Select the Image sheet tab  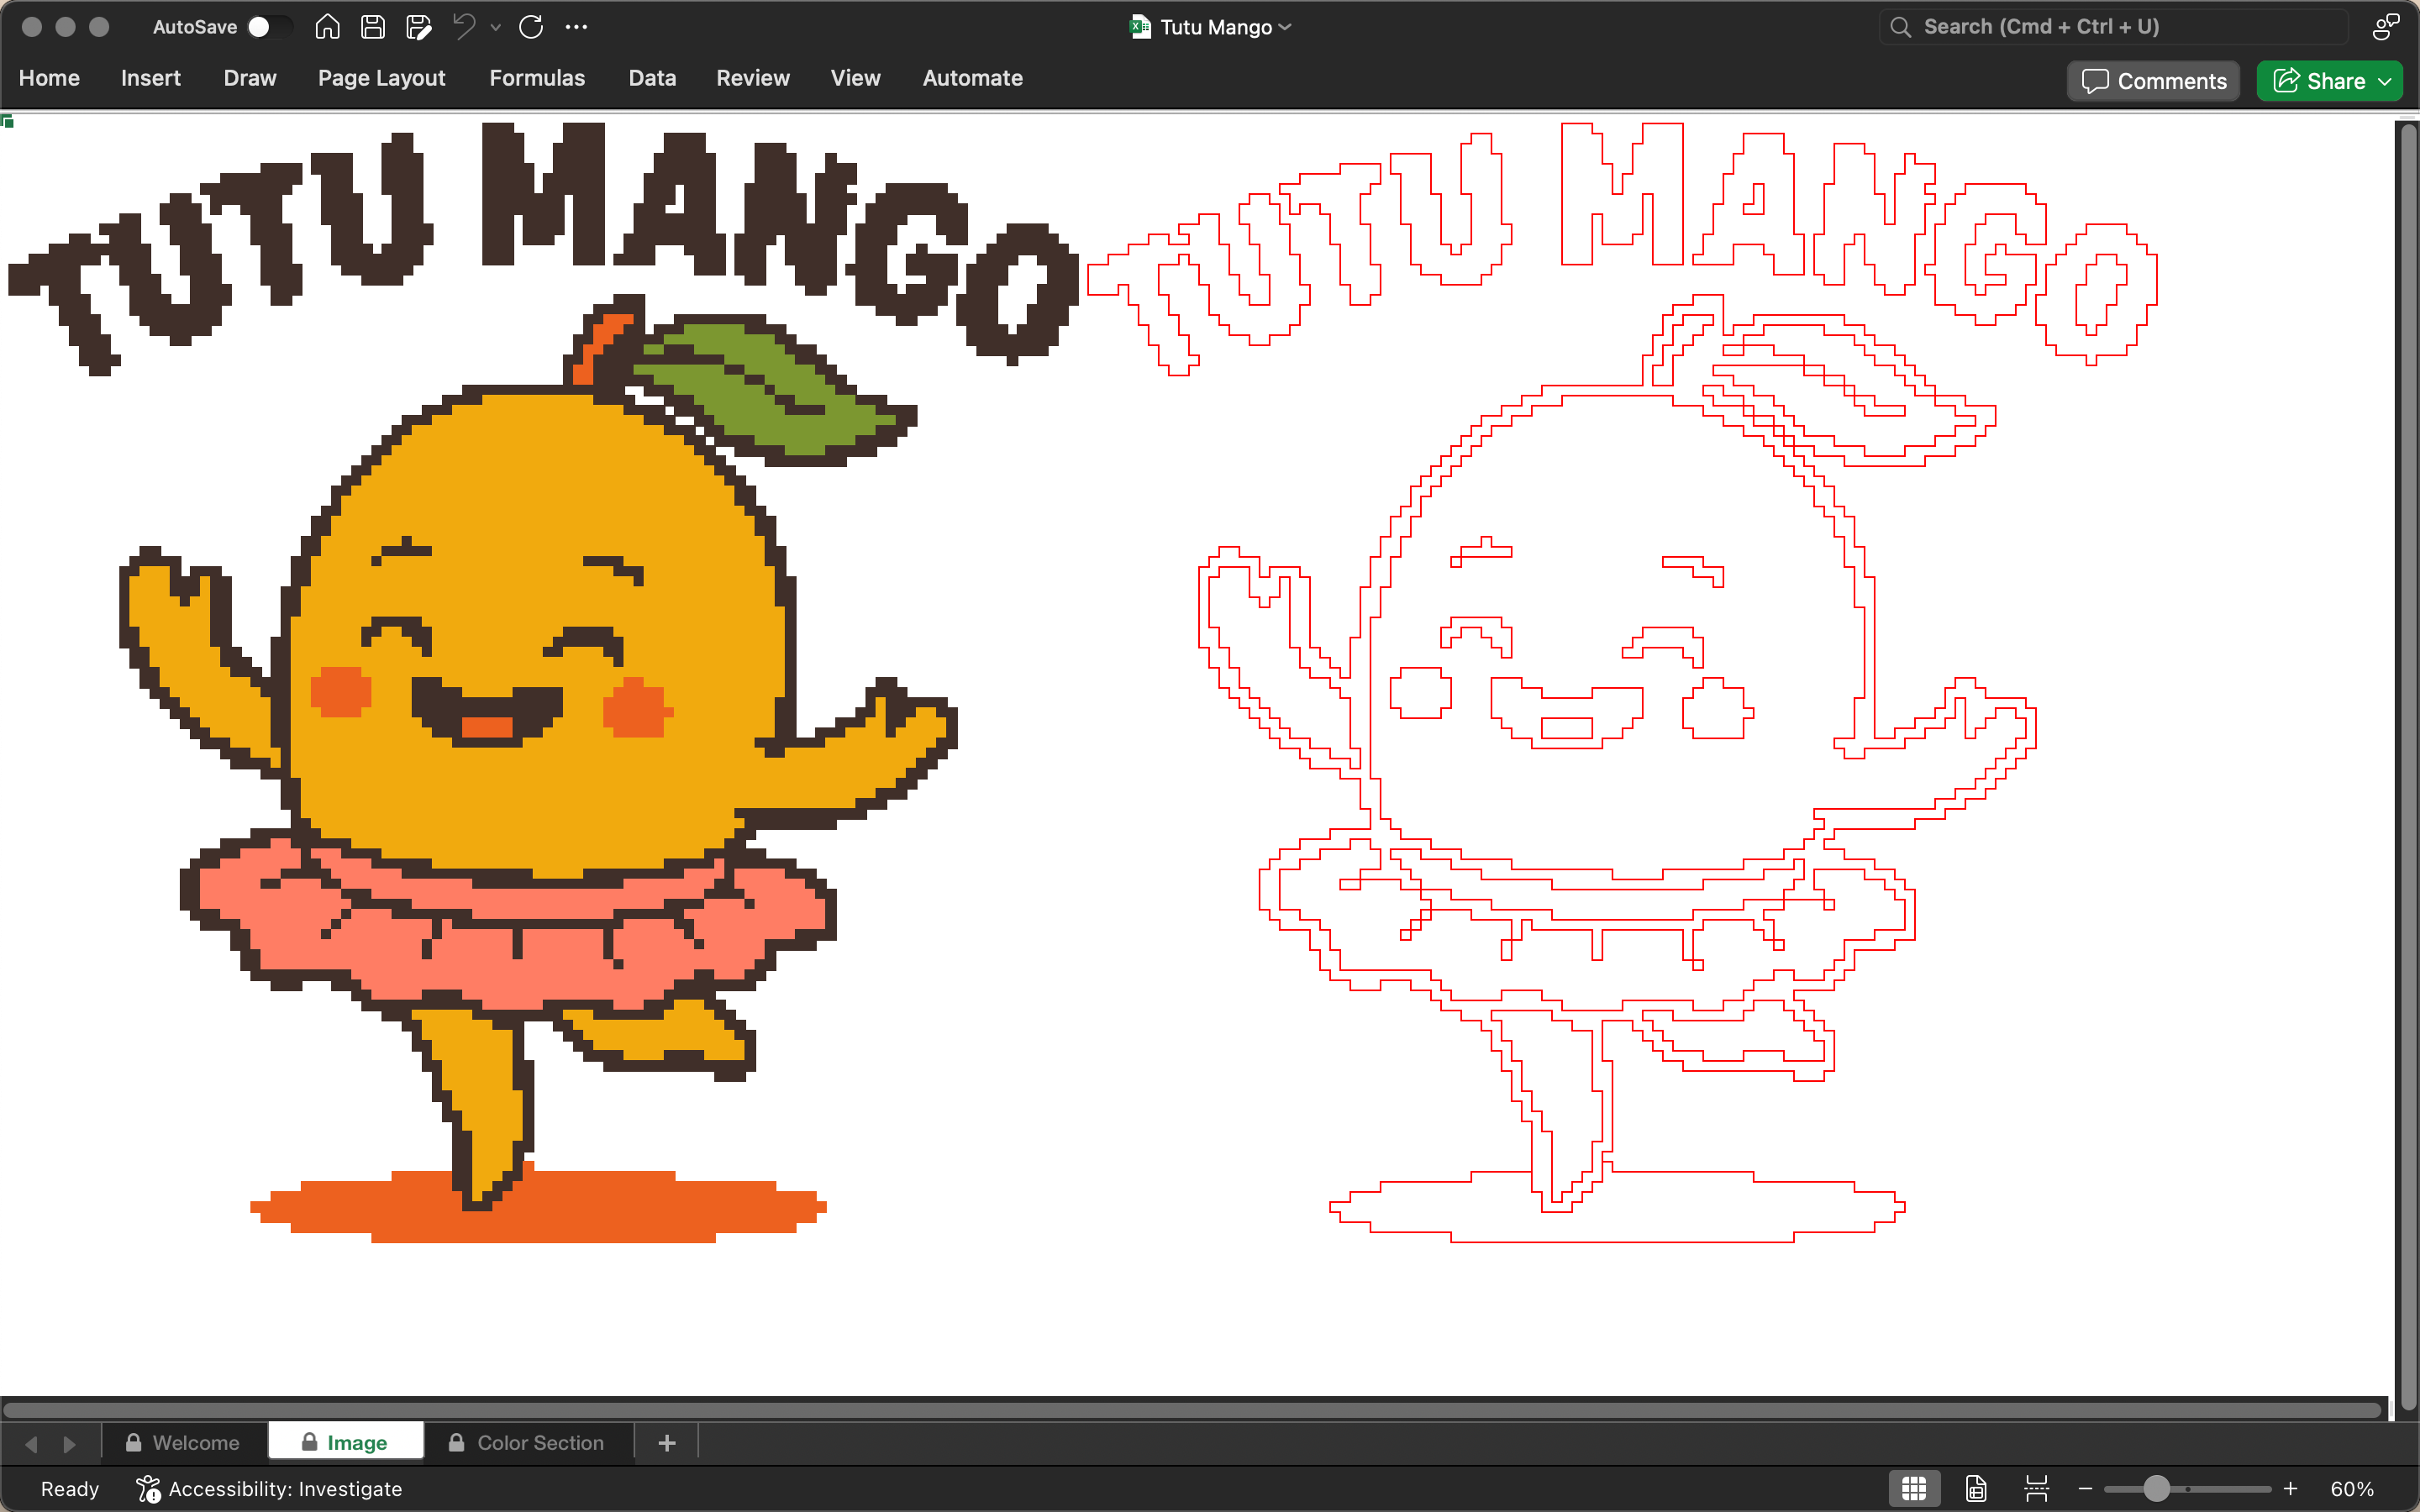tap(345, 1442)
